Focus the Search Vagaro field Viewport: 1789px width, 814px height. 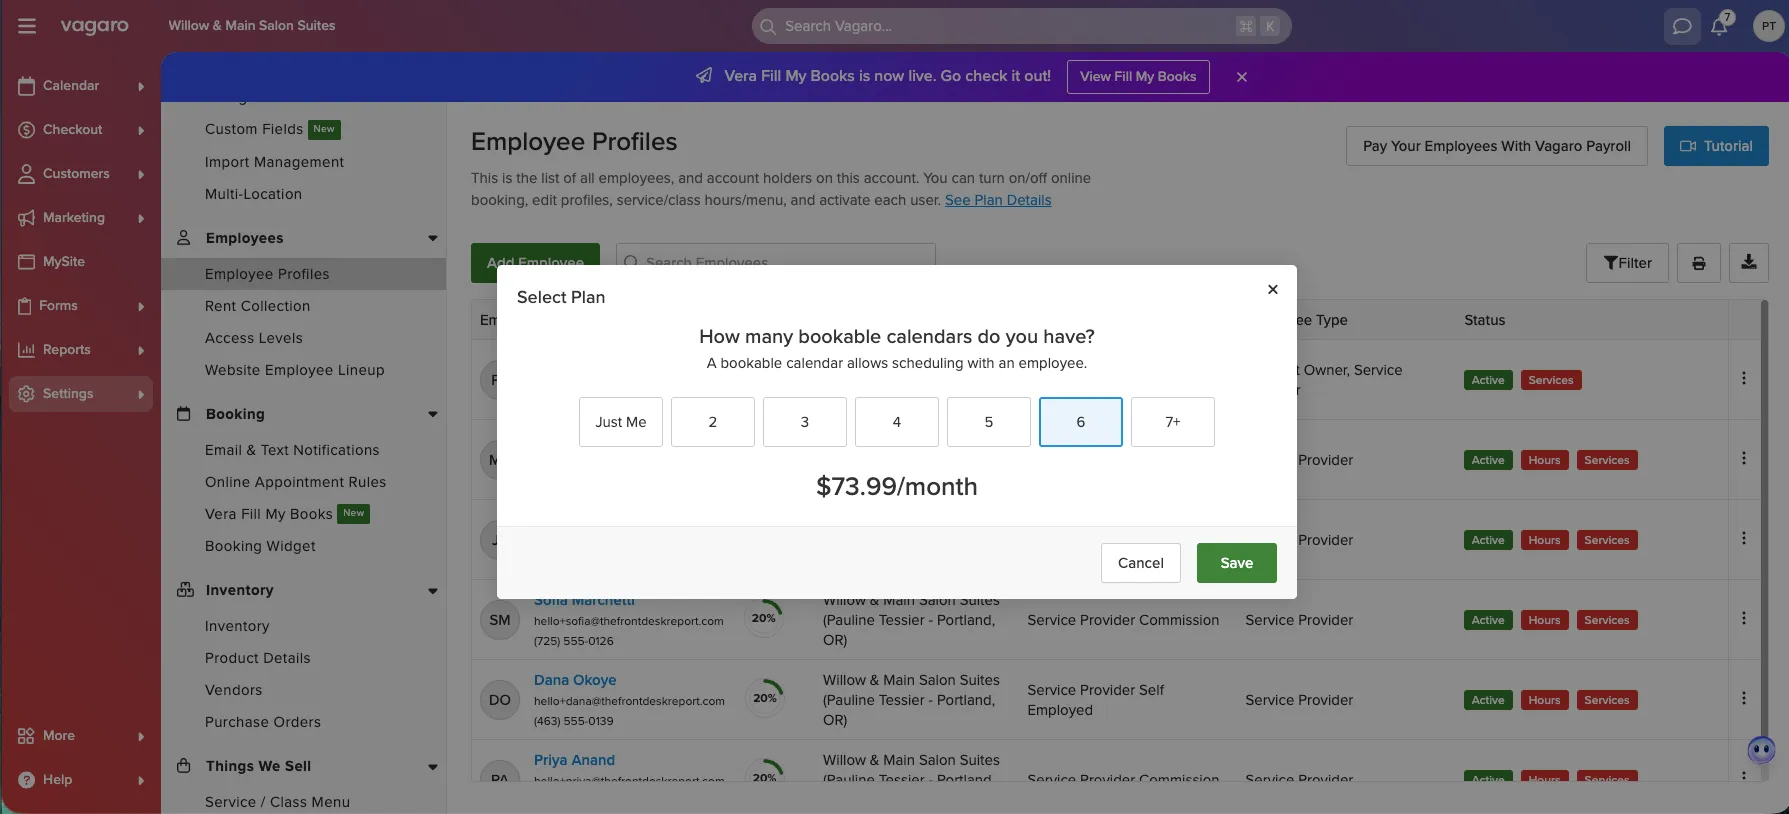pyautogui.click(x=1021, y=26)
